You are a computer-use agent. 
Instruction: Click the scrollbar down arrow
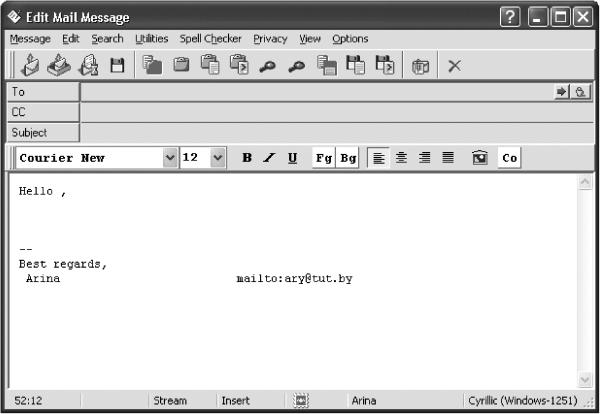point(585,380)
